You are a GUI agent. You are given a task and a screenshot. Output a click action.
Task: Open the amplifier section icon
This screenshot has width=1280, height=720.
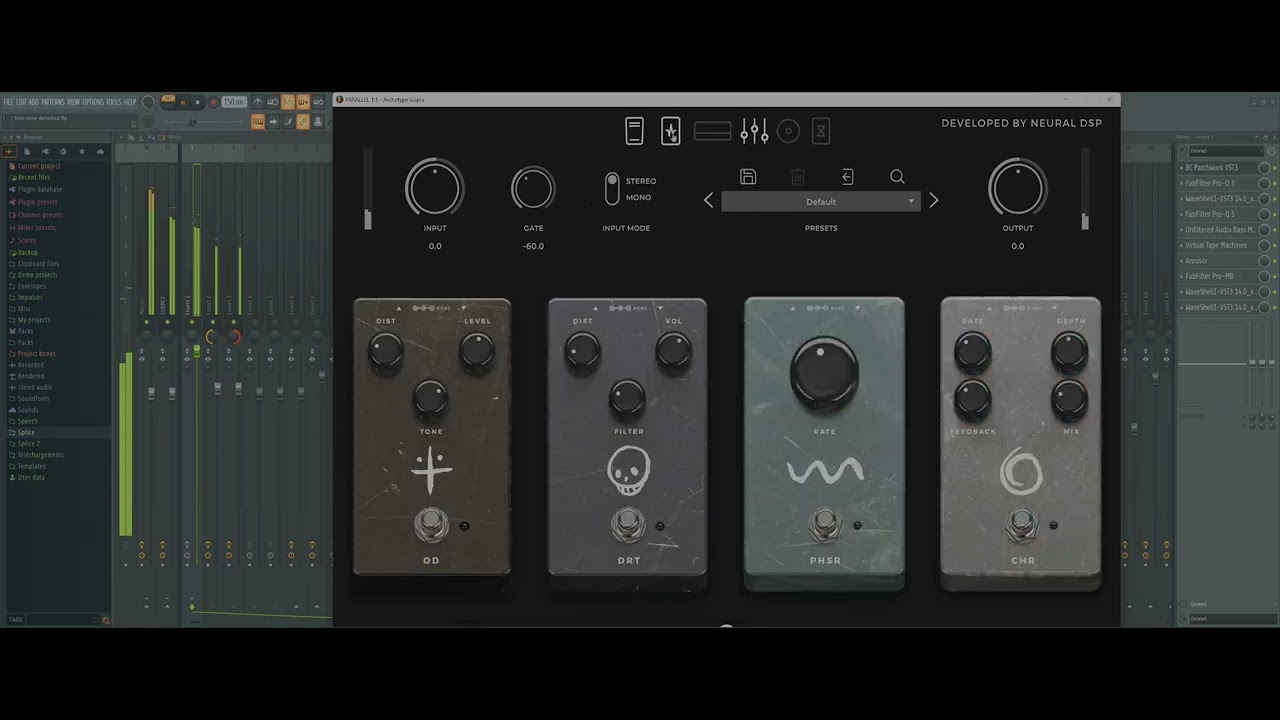pyautogui.click(x=712, y=131)
